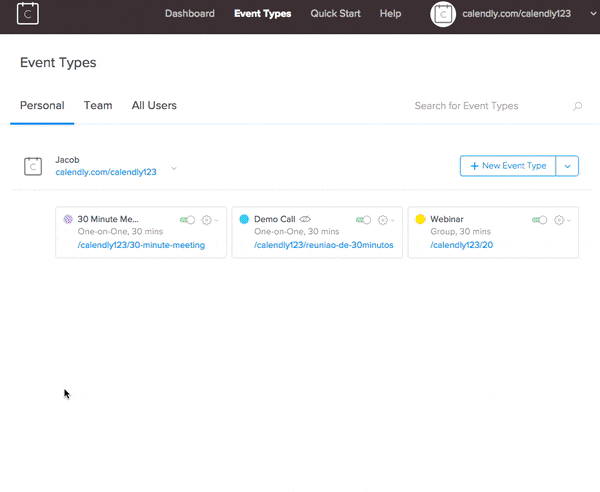This screenshot has width=600, height=492.
Task: Toggle Webinar event on/off
Action: pyautogui.click(x=540, y=220)
